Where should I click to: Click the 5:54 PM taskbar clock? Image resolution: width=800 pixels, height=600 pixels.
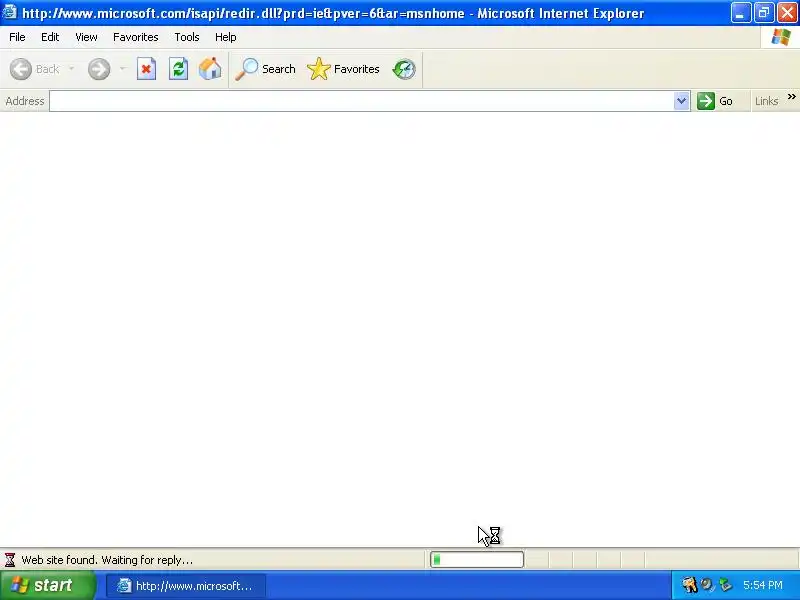tap(763, 585)
